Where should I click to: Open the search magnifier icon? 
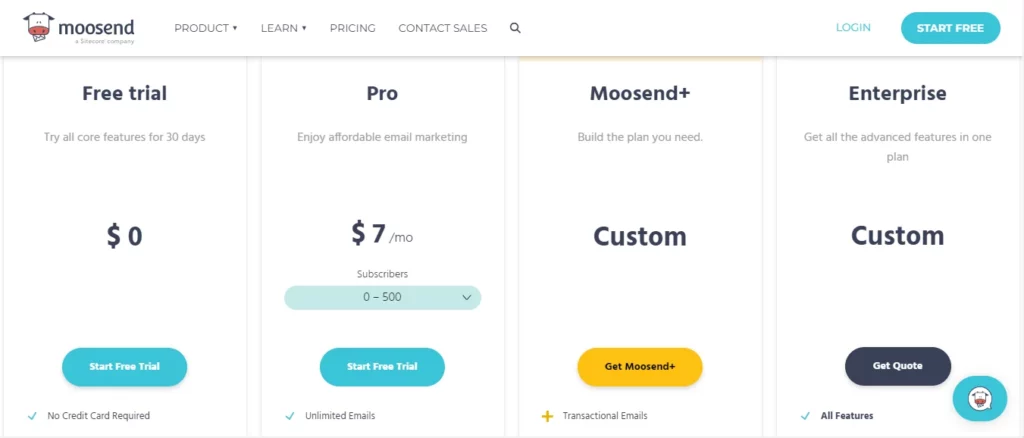click(x=515, y=28)
